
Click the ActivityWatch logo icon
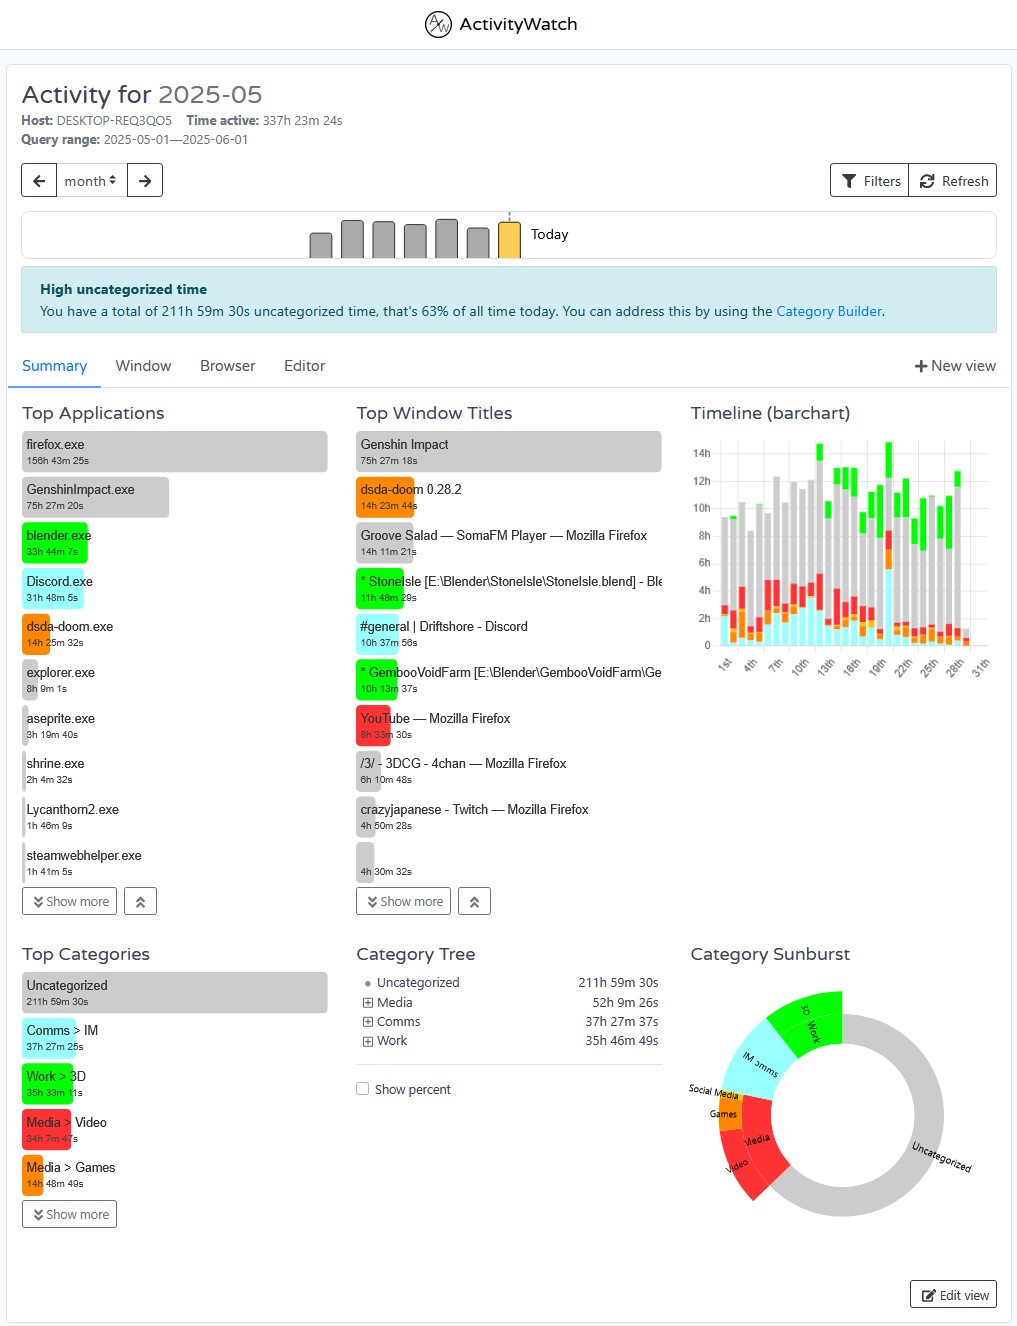(438, 24)
